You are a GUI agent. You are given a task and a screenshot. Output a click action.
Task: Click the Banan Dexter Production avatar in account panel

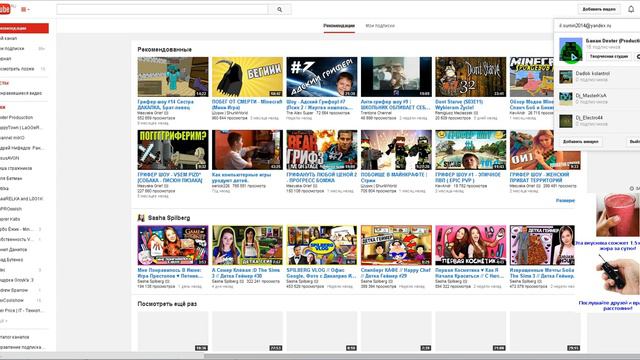coord(571,50)
